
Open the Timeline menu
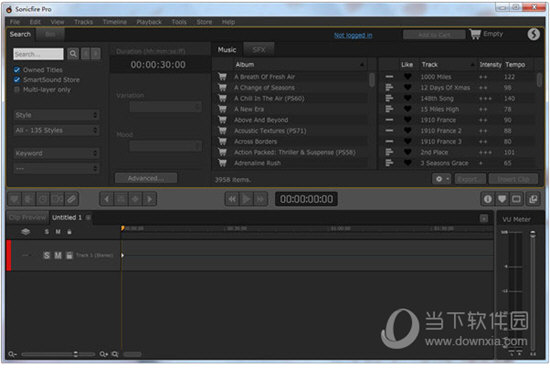(x=115, y=22)
